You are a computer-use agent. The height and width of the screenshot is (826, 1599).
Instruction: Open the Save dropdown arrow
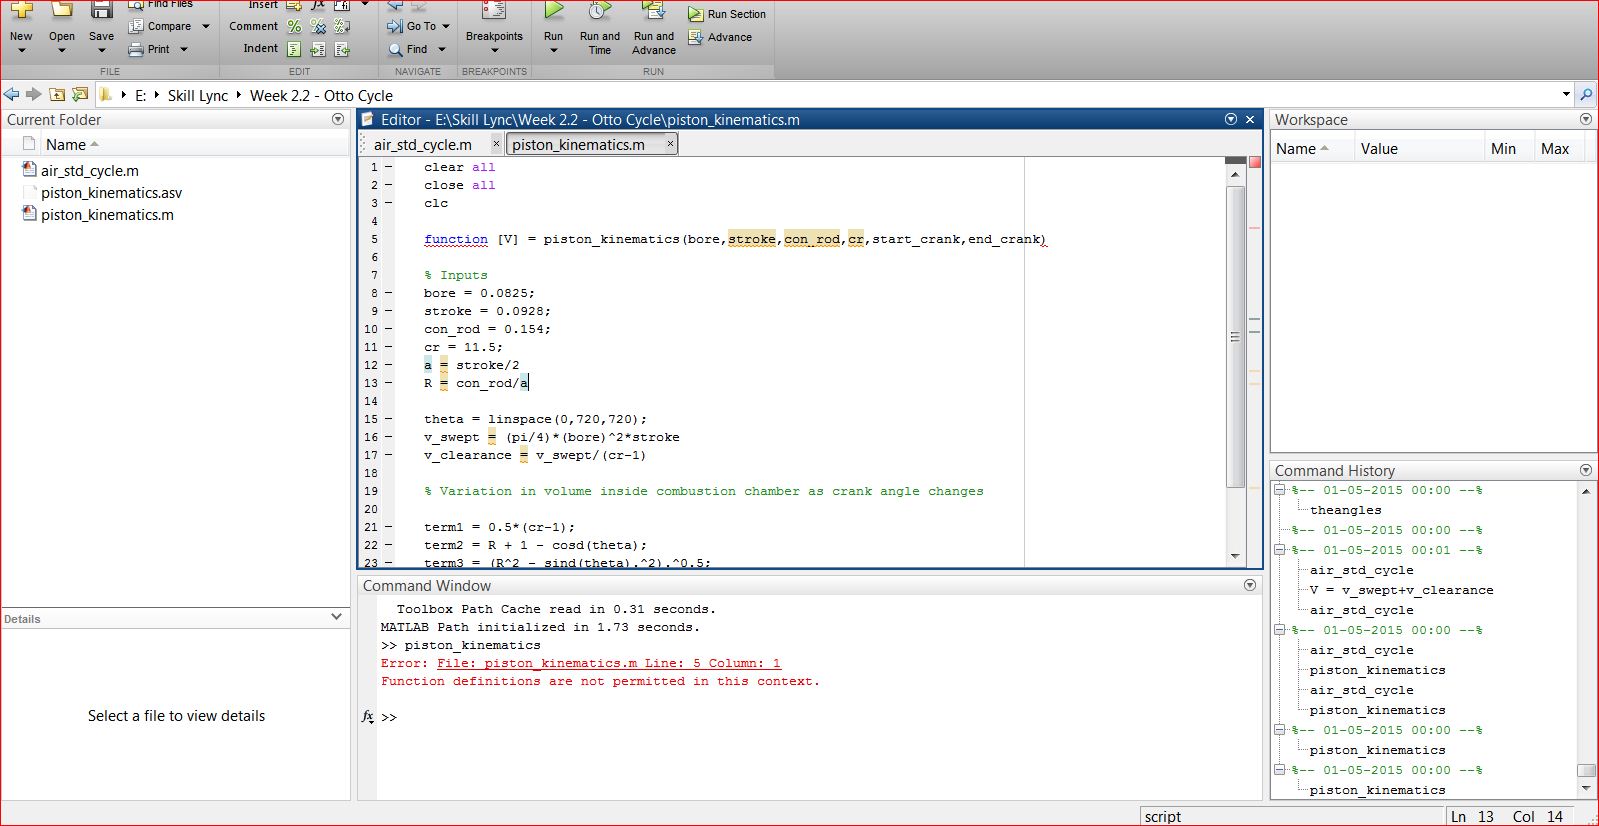click(x=101, y=50)
